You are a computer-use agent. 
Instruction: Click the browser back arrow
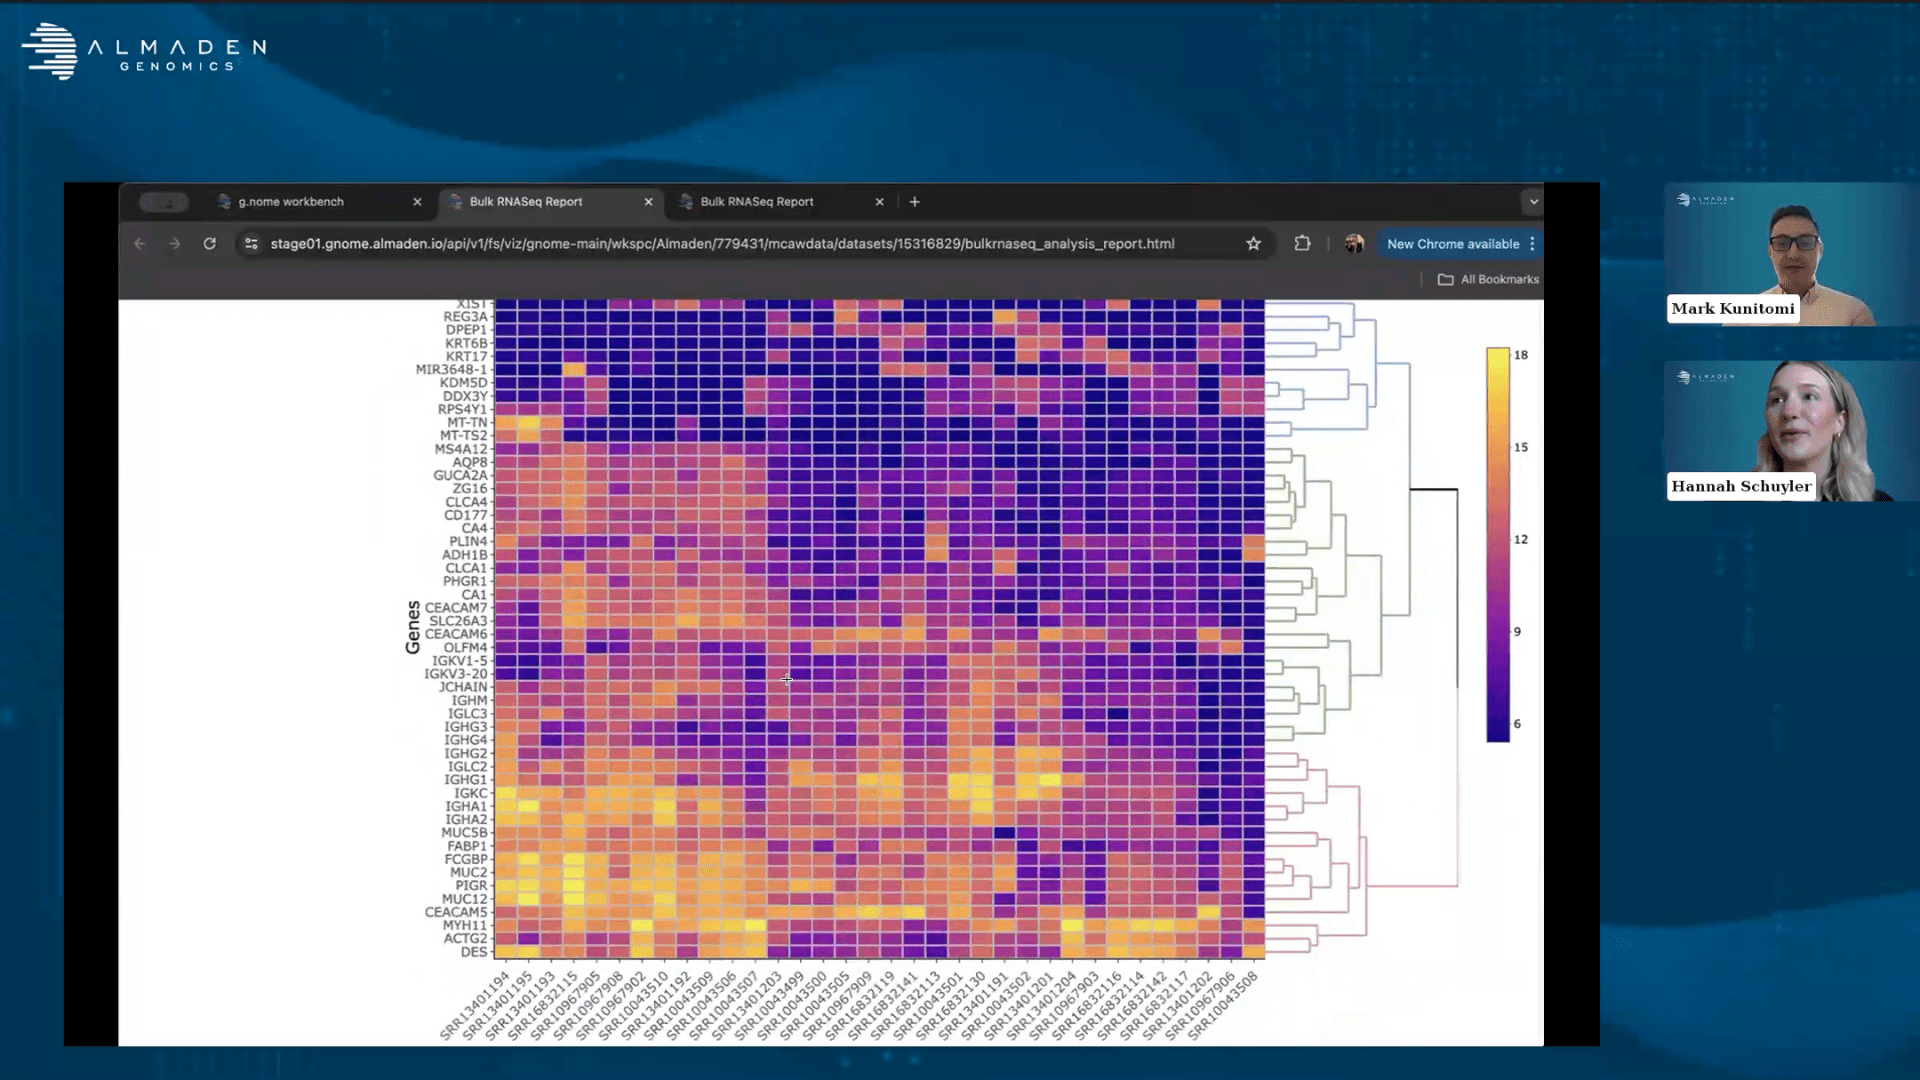pyautogui.click(x=140, y=244)
